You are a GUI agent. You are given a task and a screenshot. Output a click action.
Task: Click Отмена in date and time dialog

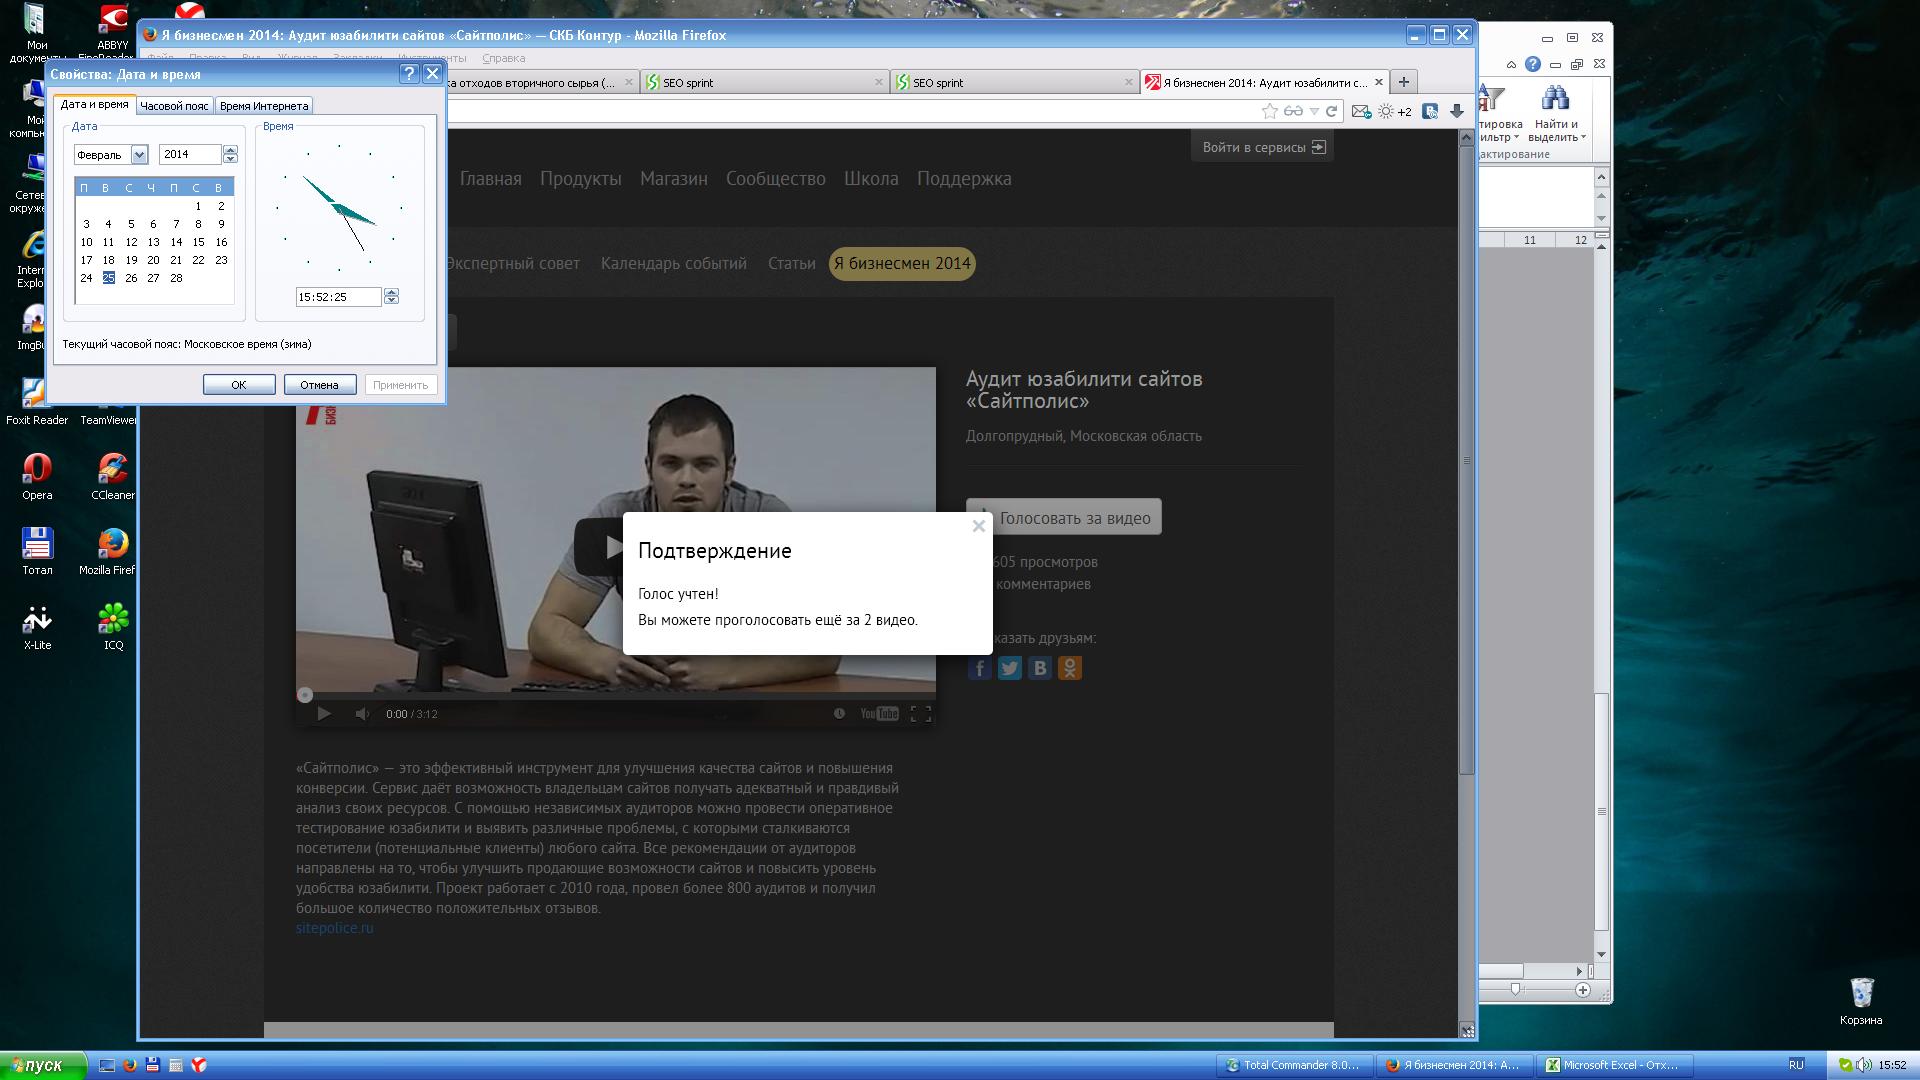coord(320,384)
